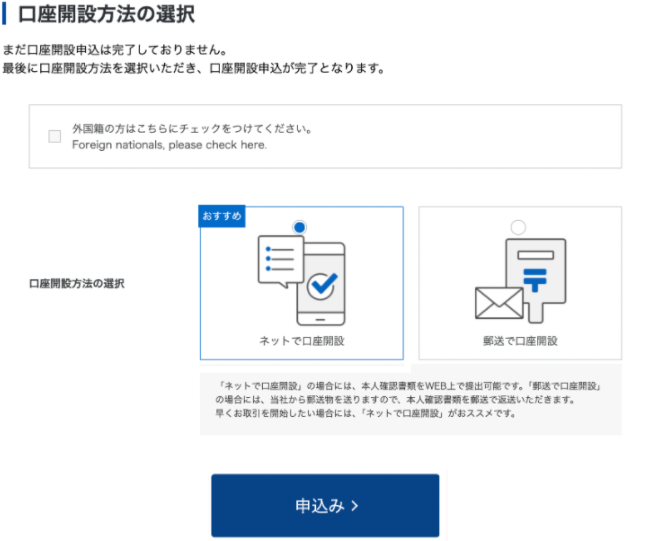Click the gray explanation note box
The width and height of the screenshot is (666, 541).
(410, 399)
